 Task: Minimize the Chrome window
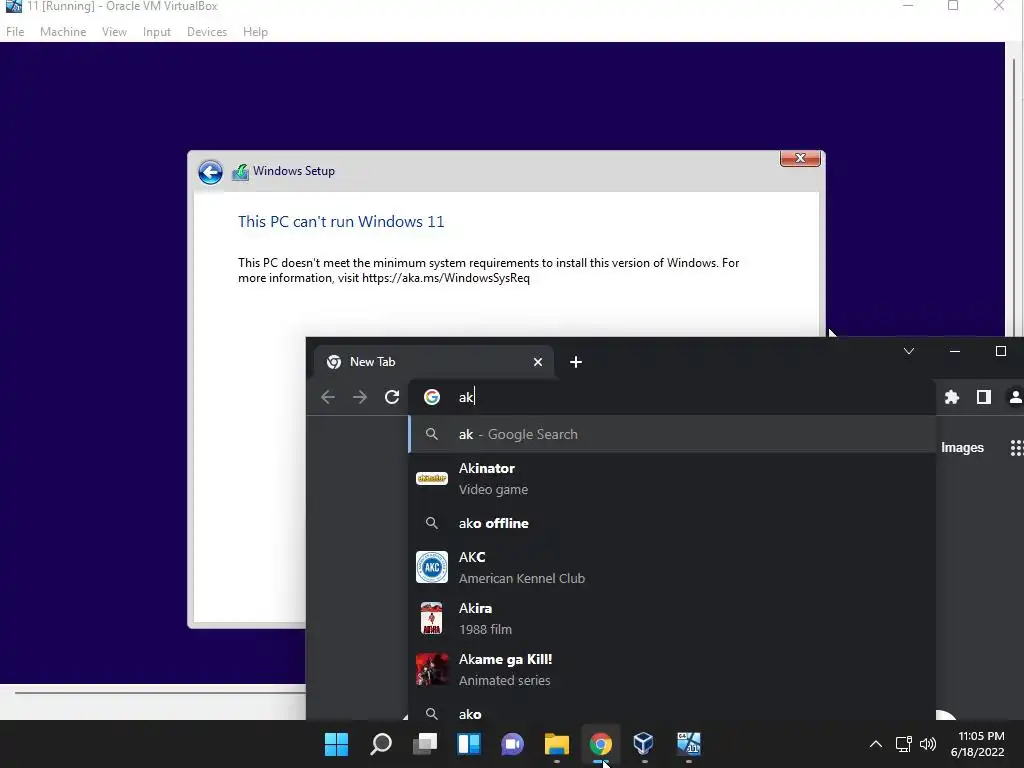pyautogui.click(x=955, y=351)
